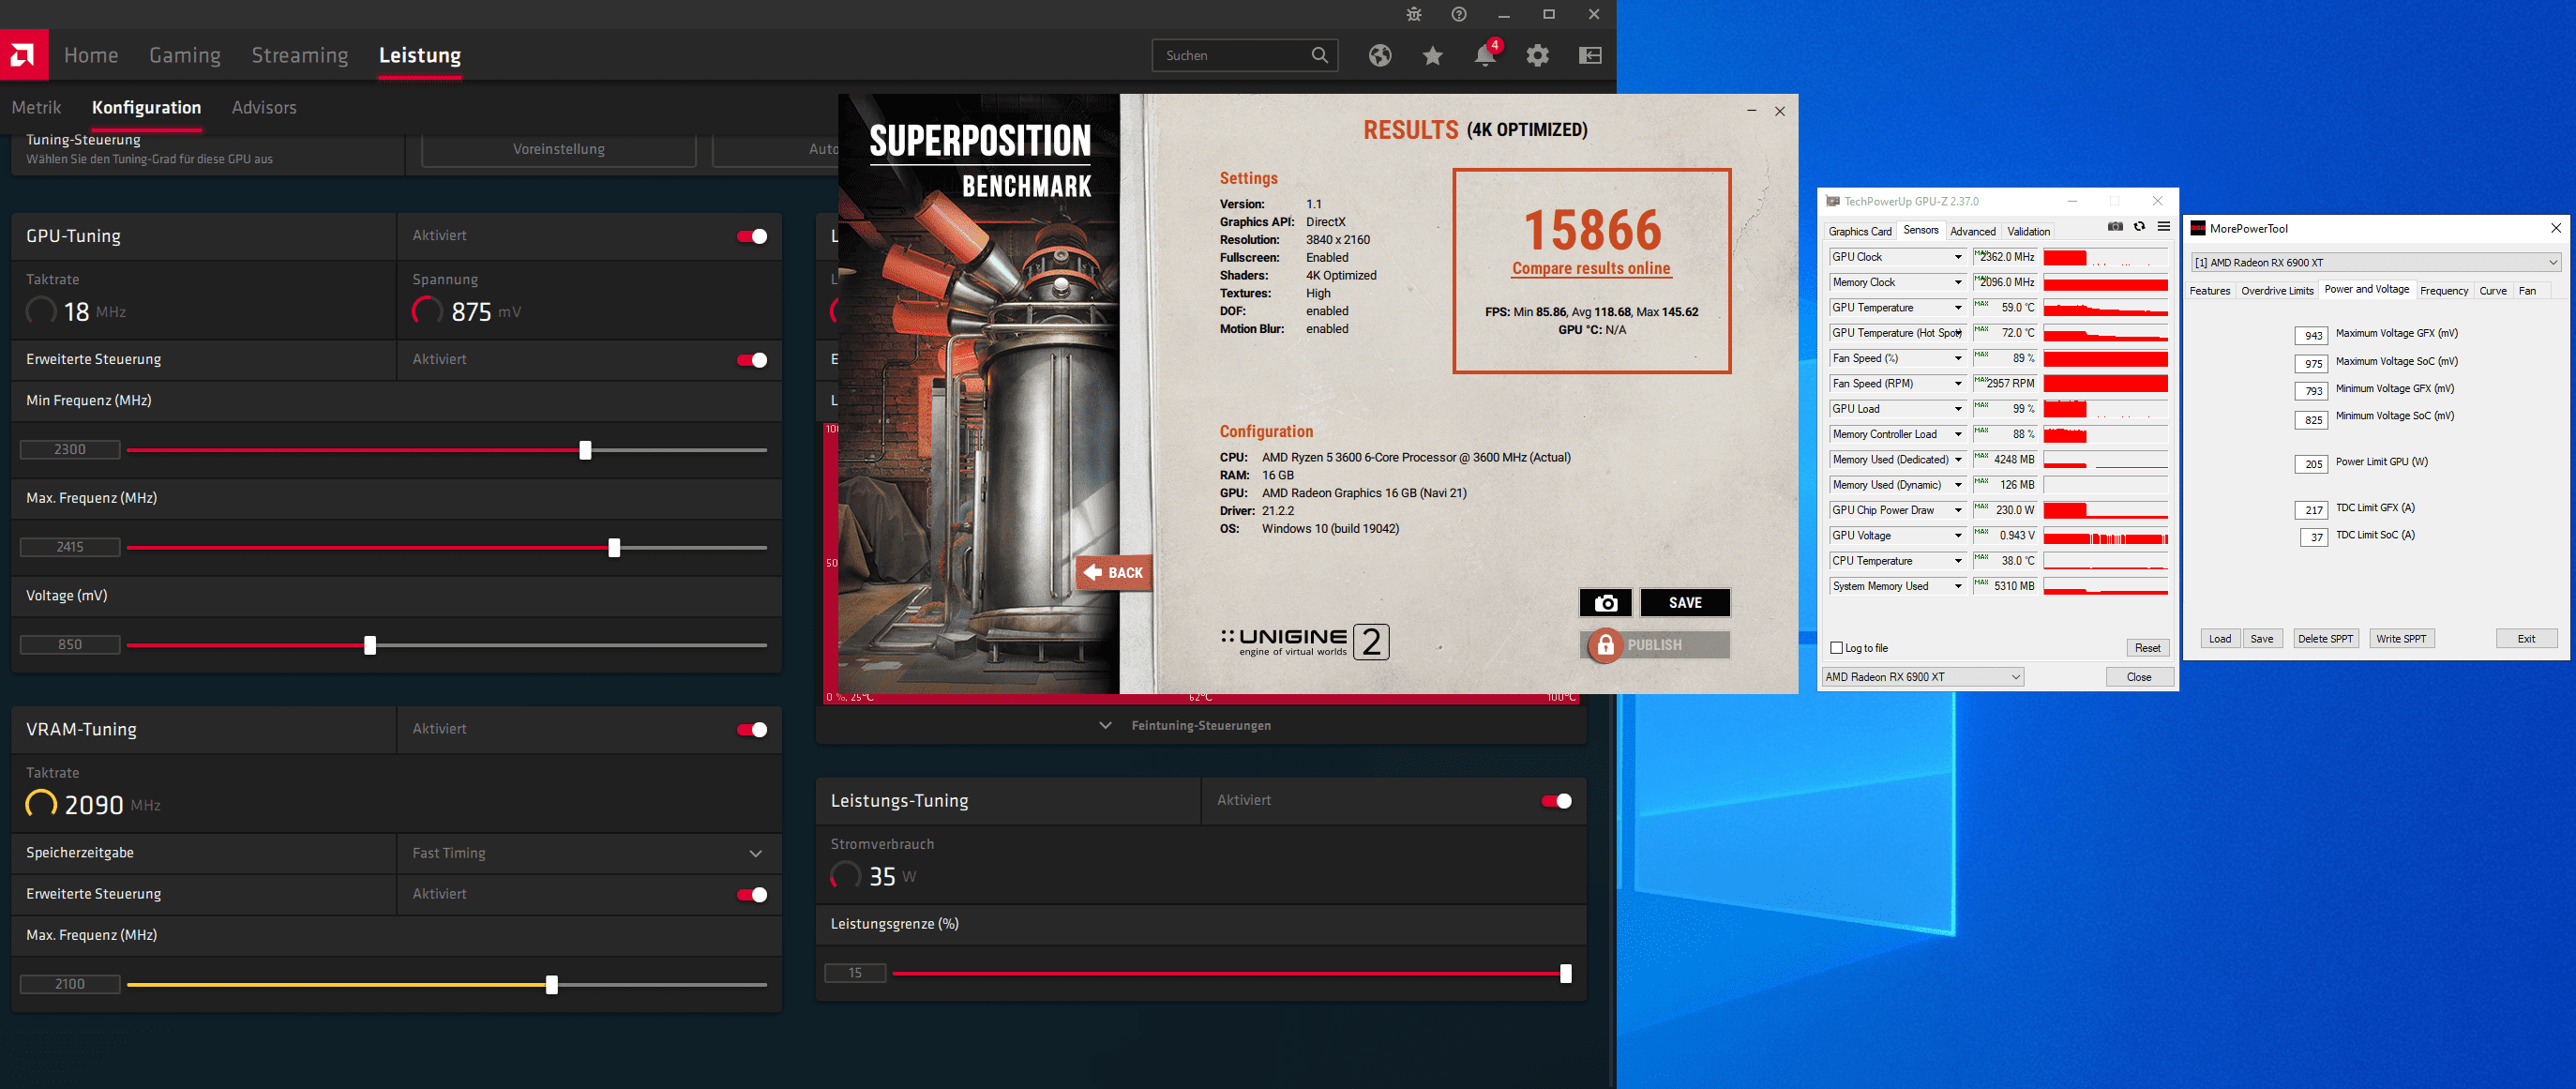Open the Advisors sub-tab
The image size is (2576, 1089).
point(264,108)
